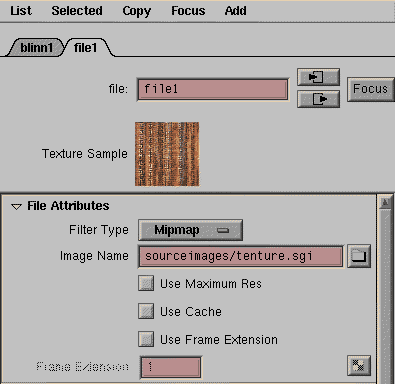The image size is (395, 384).
Task: Click the wood Texture Sample swatch
Action: point(167,154)
